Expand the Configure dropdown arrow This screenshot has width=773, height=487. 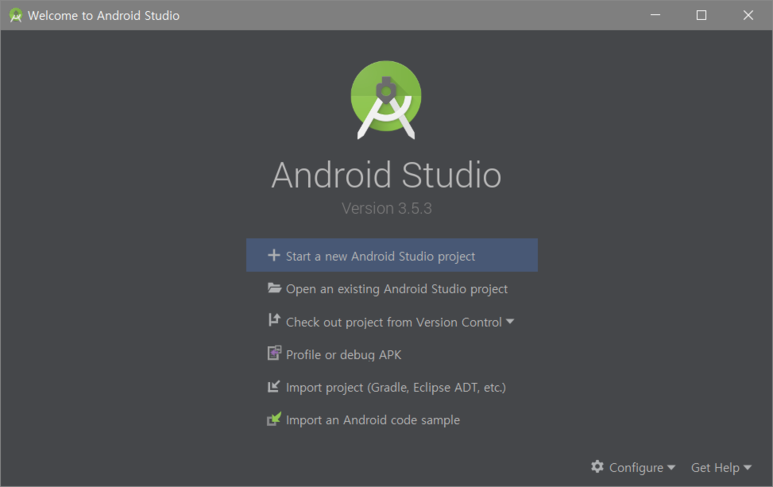tap(671, 467)
